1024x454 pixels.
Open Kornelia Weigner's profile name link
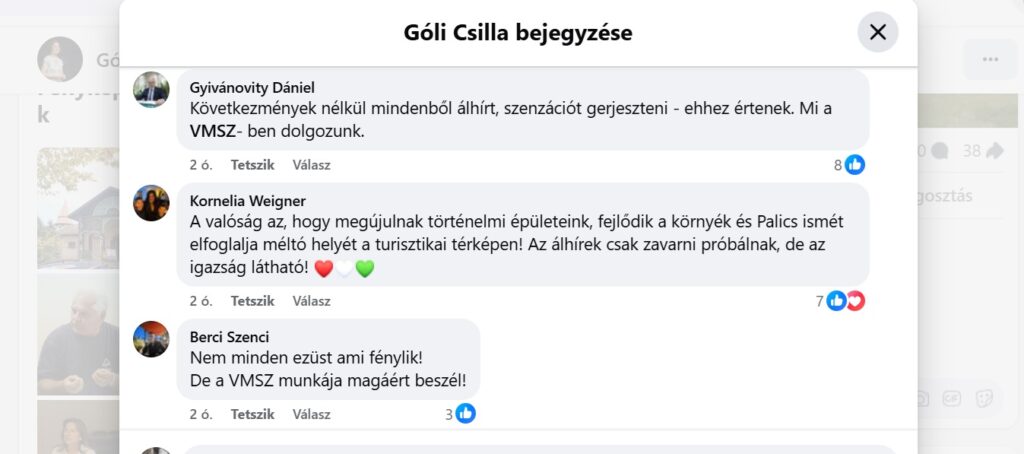point(247,200)
